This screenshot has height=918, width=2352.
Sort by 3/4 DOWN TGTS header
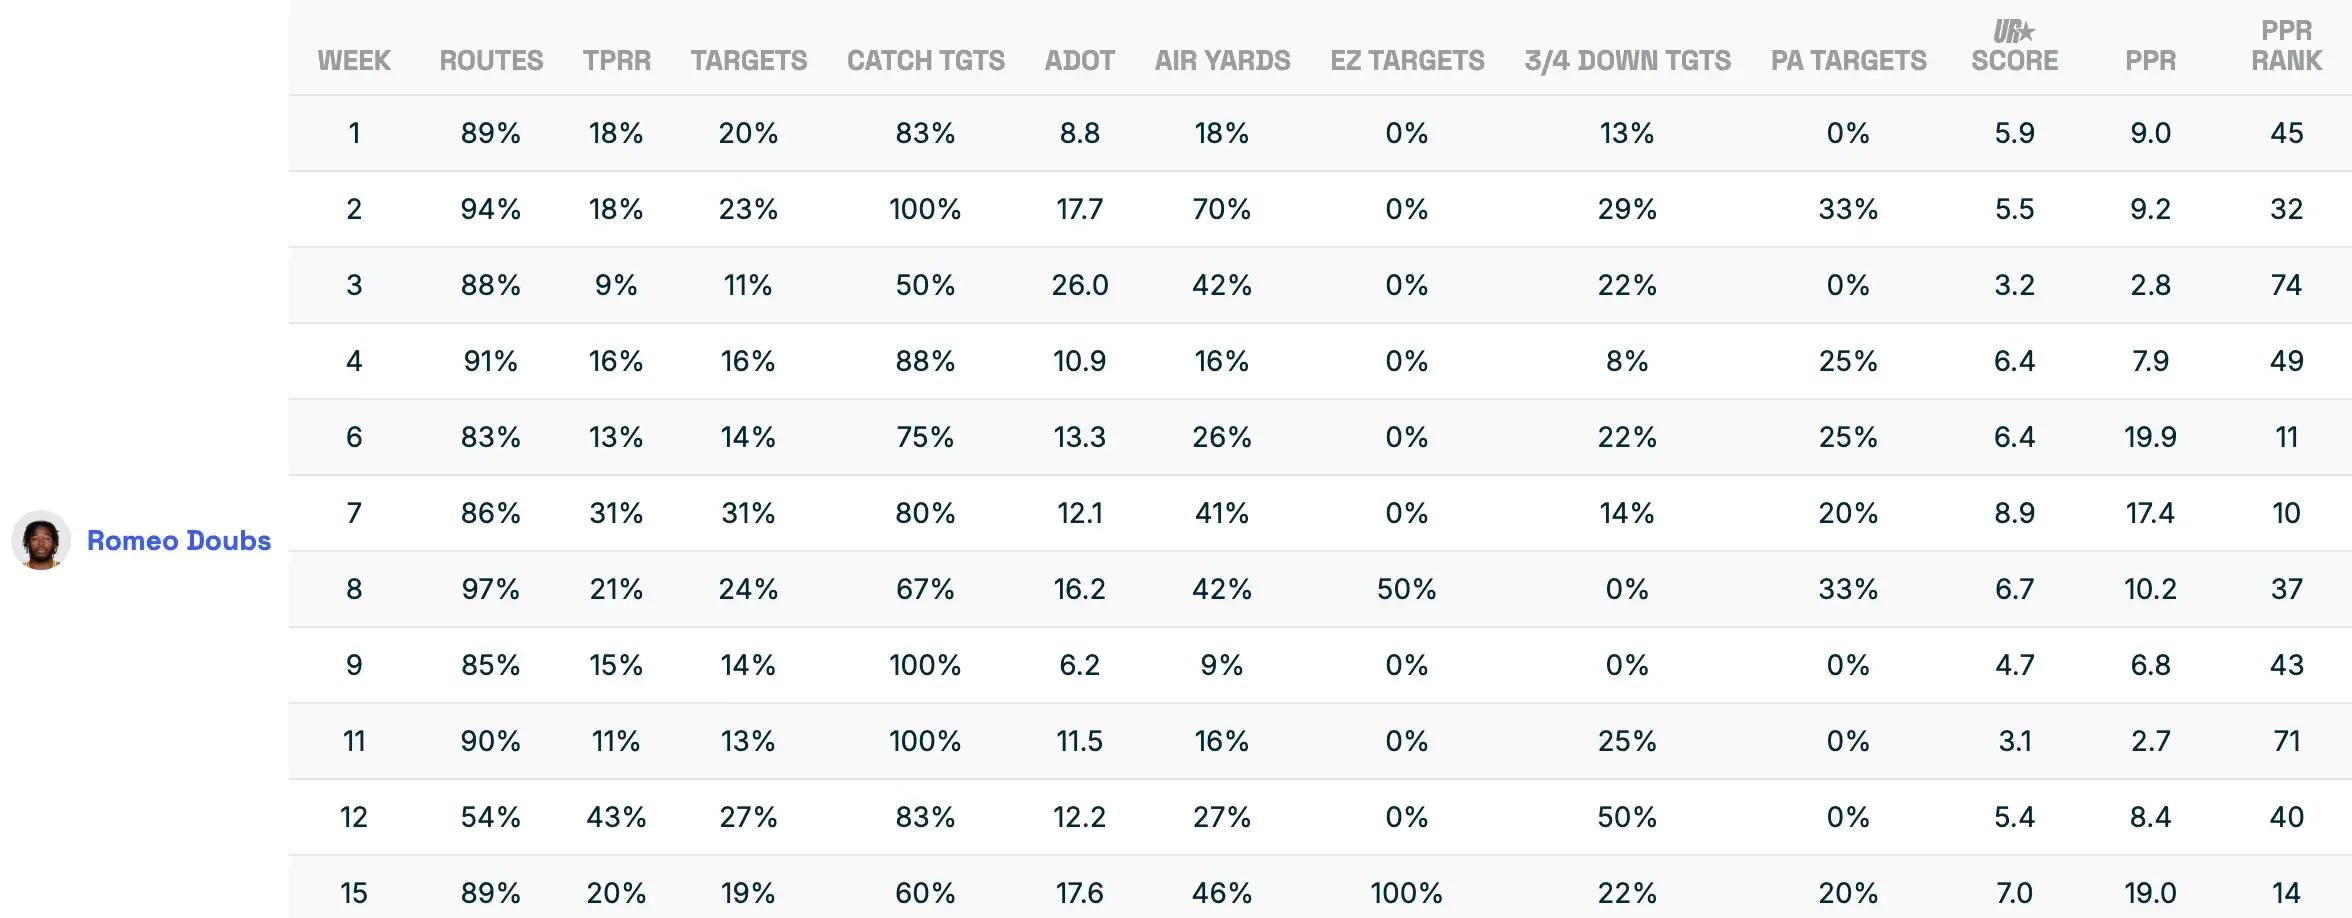click(x=1627, y=61)
